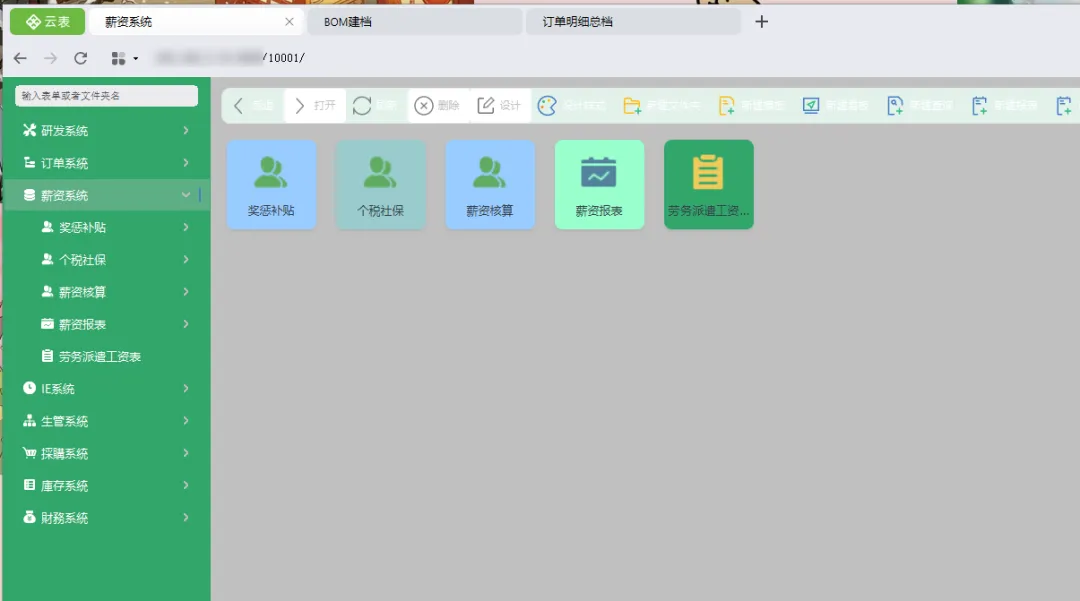Click the 删除 toolbar button
This screenshot has height=601, width=1080.
pos(438,105)
